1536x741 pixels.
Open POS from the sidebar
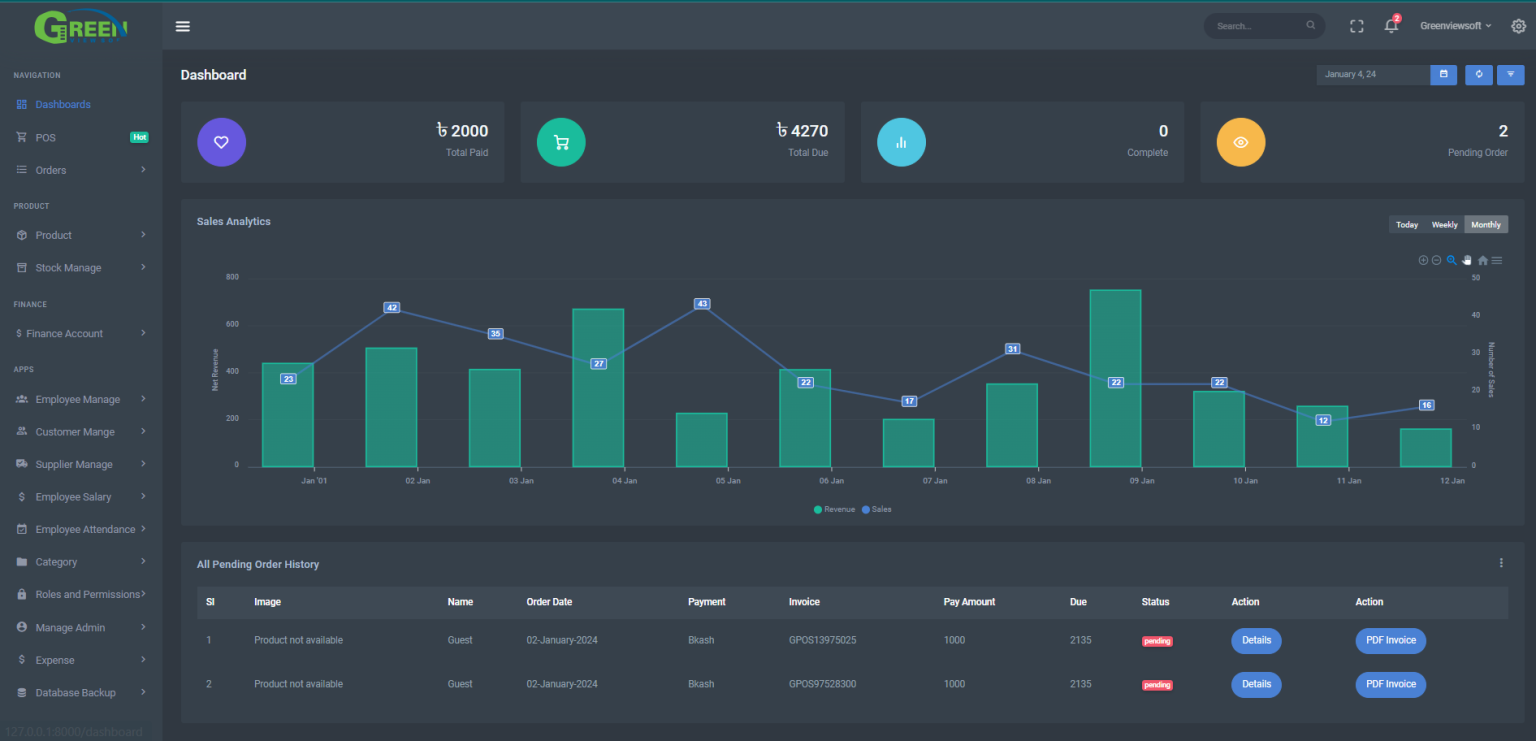(x=46, y=138)
